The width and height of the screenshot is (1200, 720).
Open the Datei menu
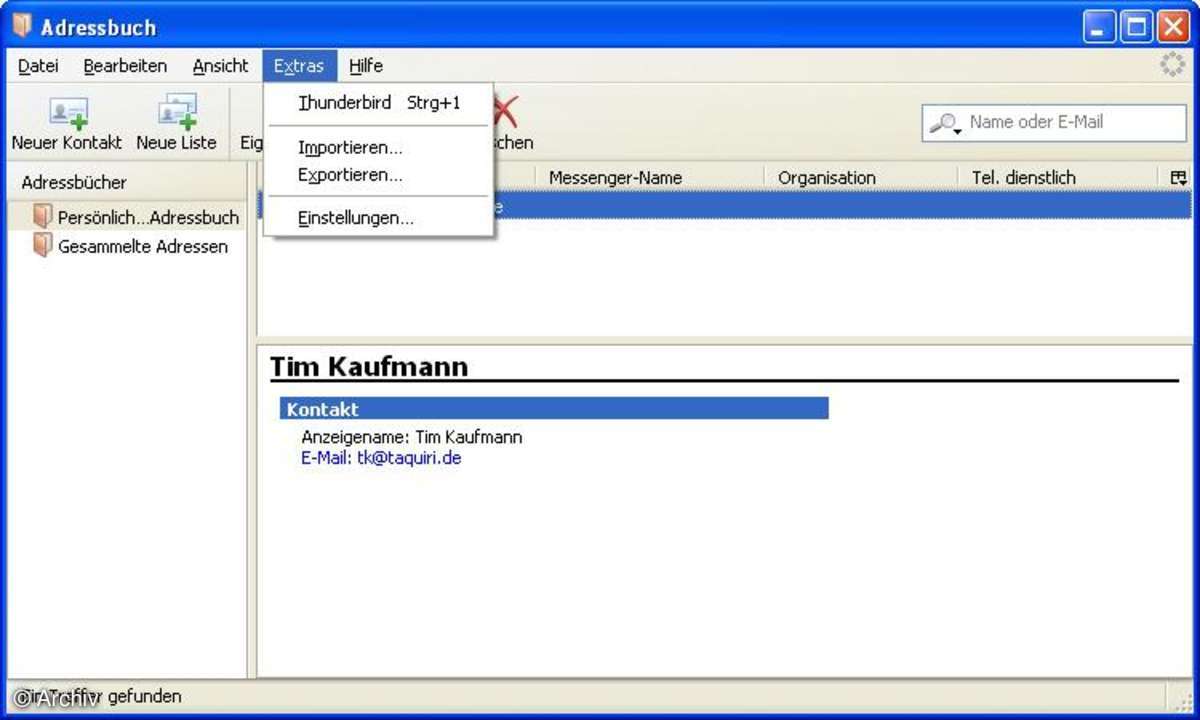38,66
